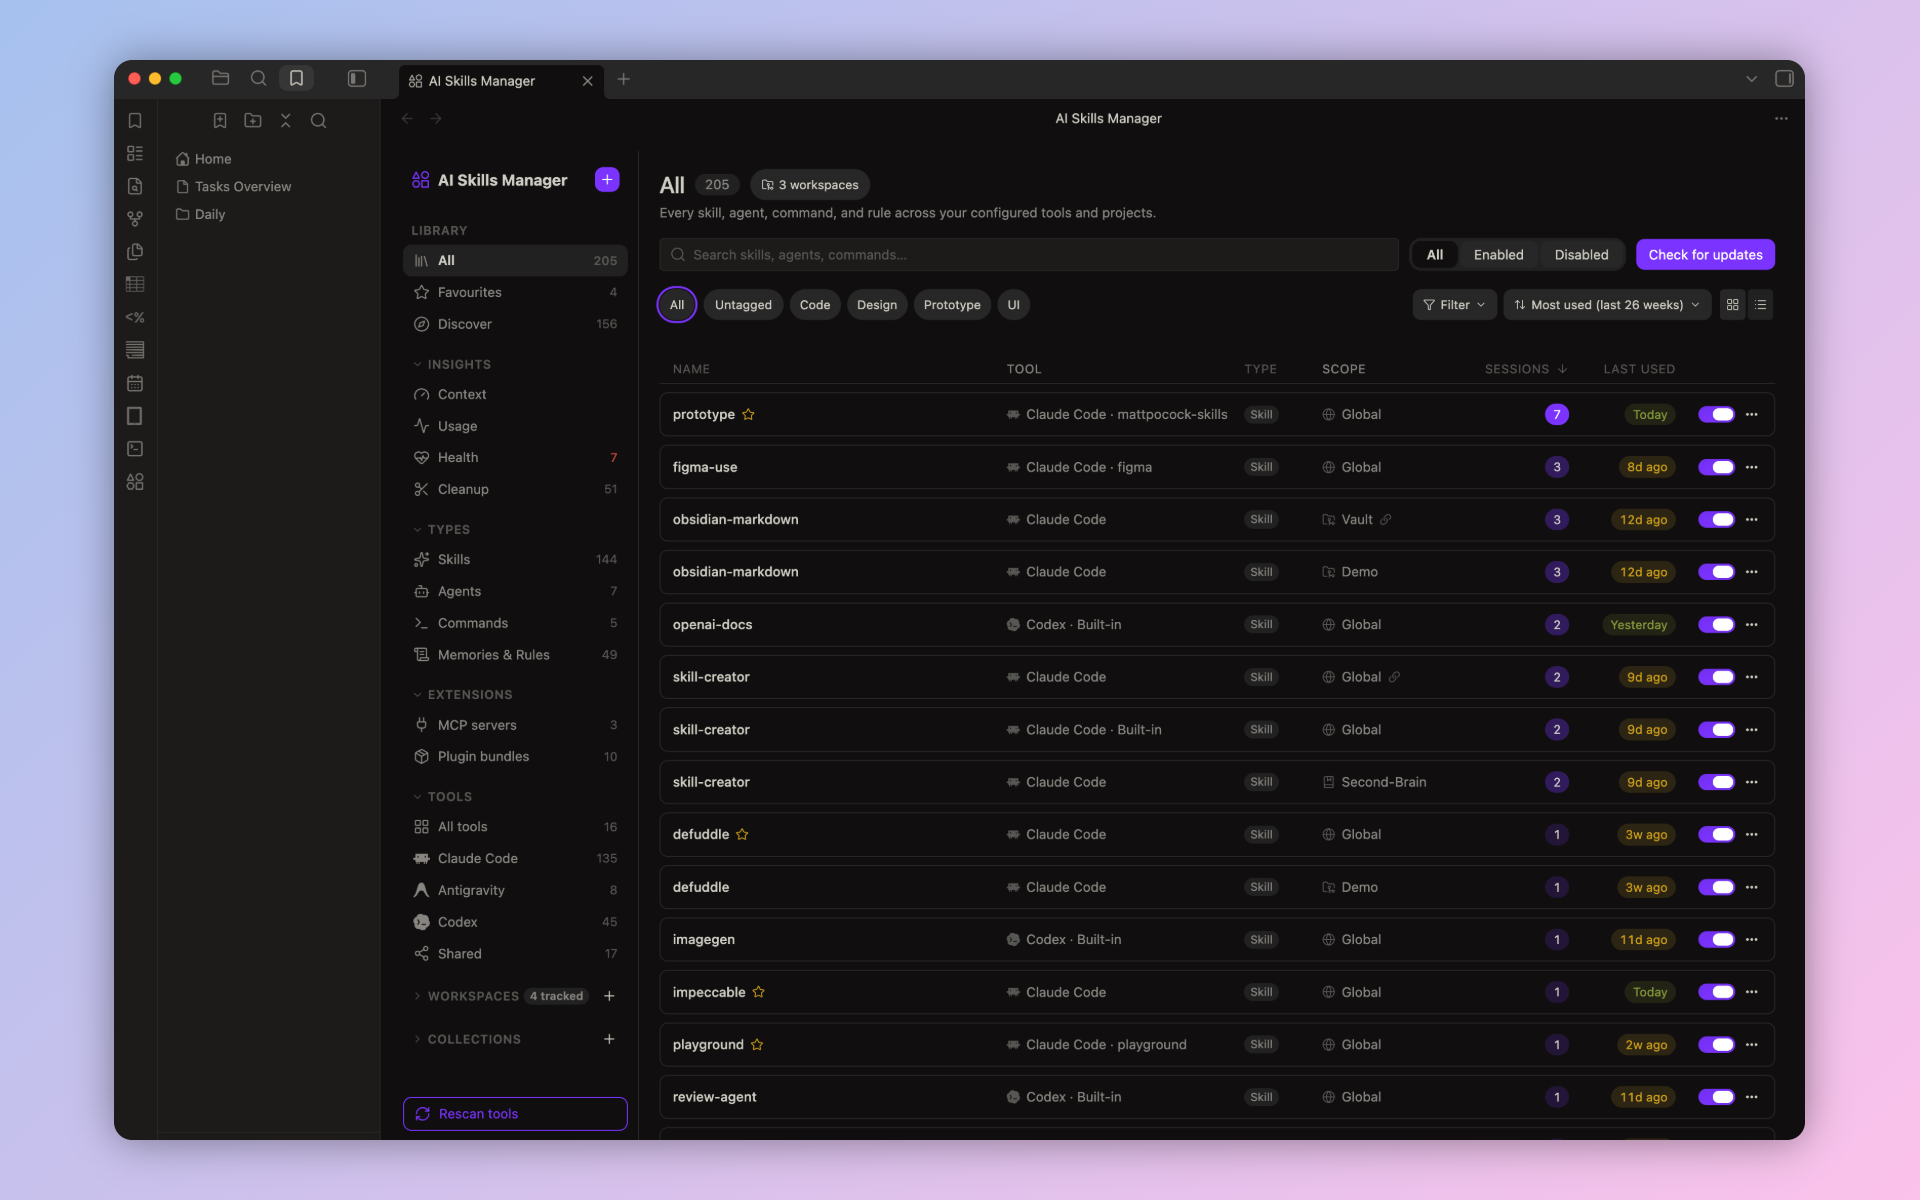The image size is (1920, 1200).
Task: Click the purple plus button beside AI Skills Manager
Action: (x=607, y=179)
